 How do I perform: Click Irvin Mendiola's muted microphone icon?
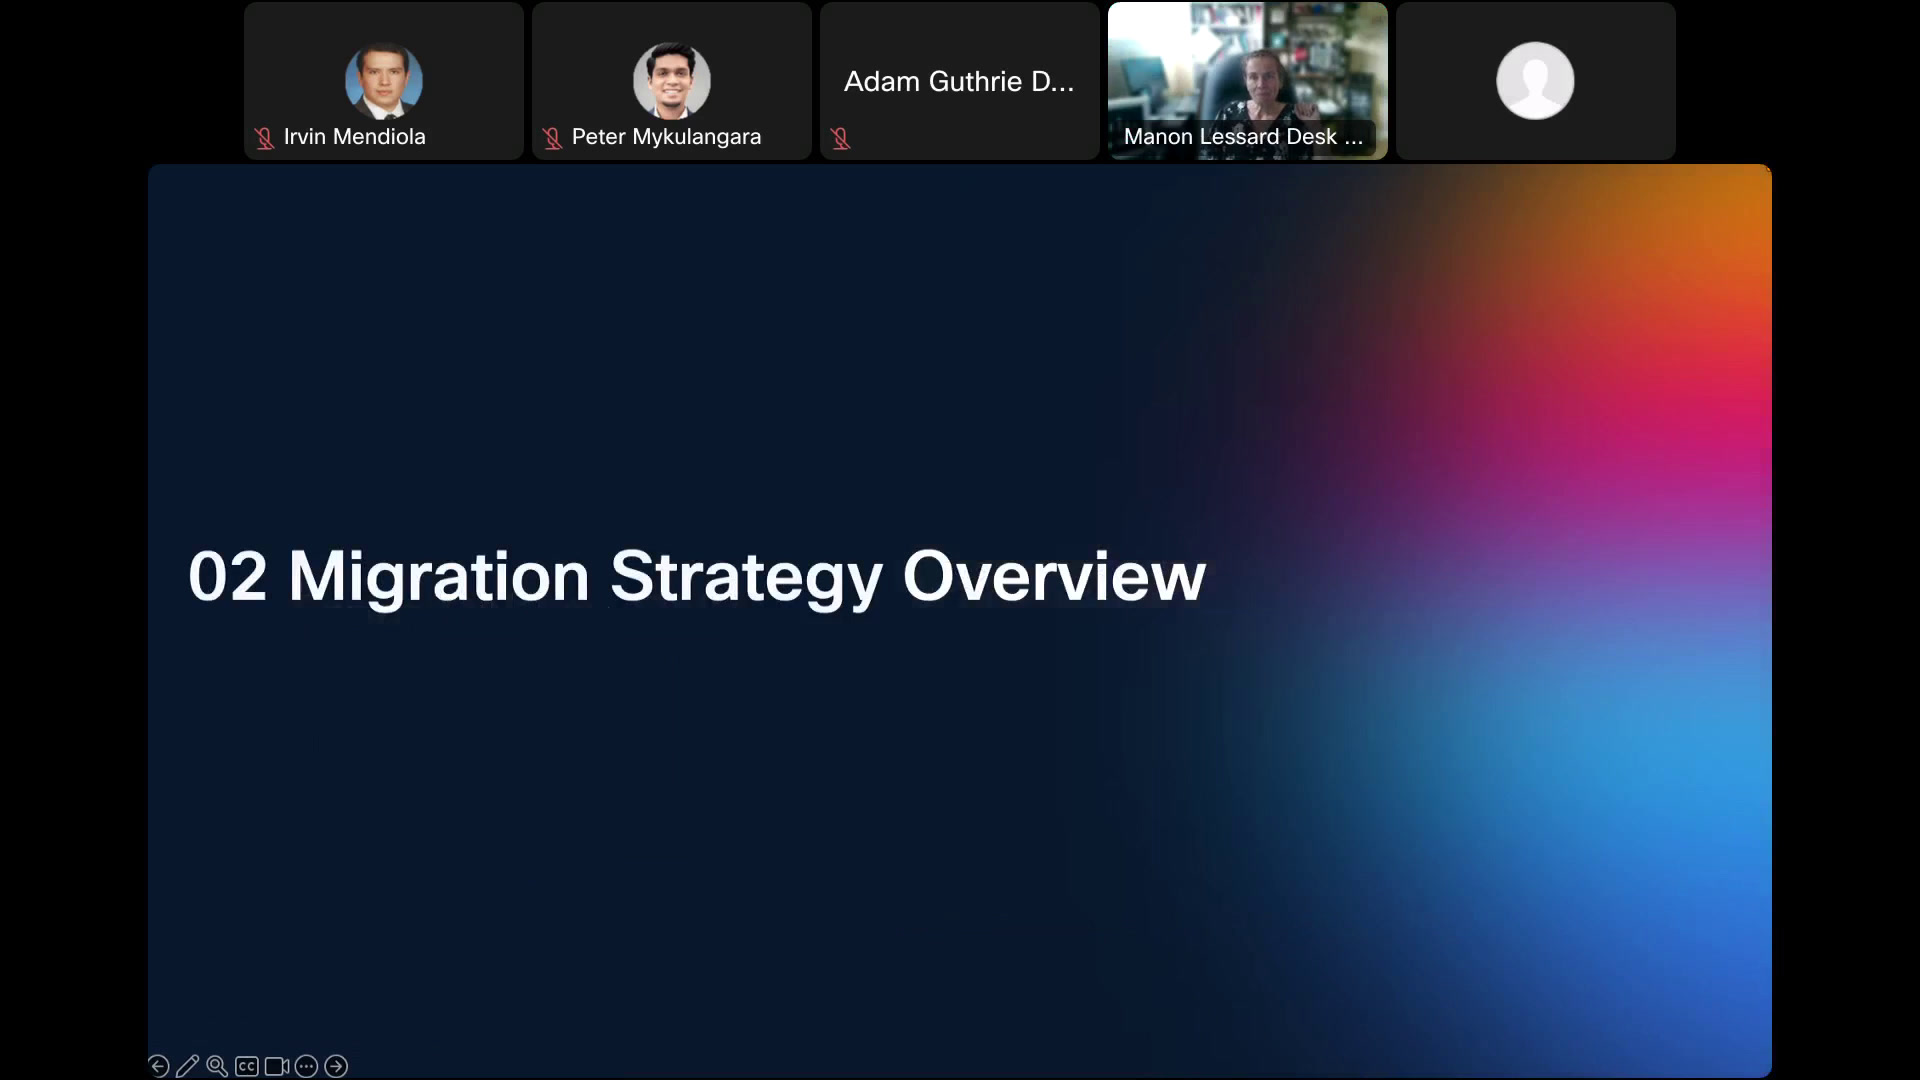tap(264, 138)
